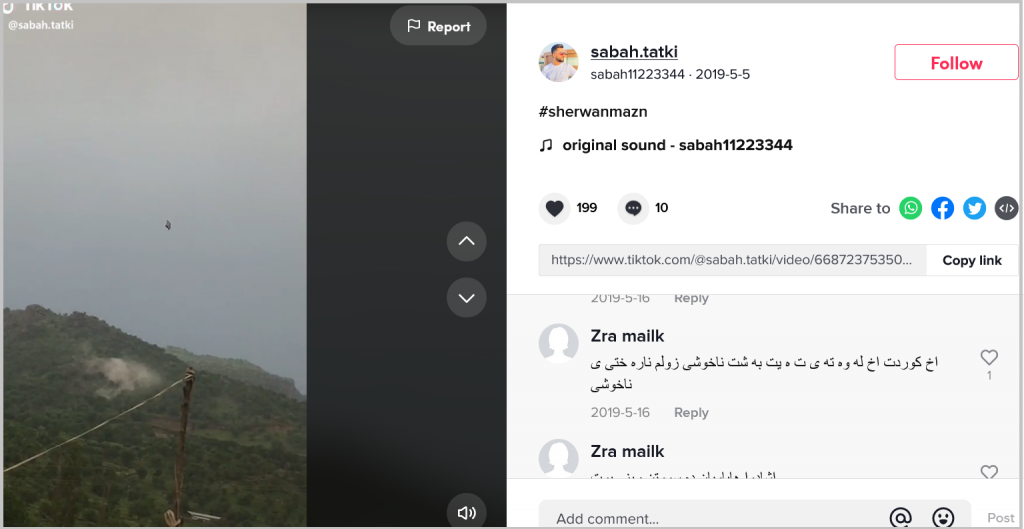
Task: Follow sabah.tatki
Action: point(956,63)
